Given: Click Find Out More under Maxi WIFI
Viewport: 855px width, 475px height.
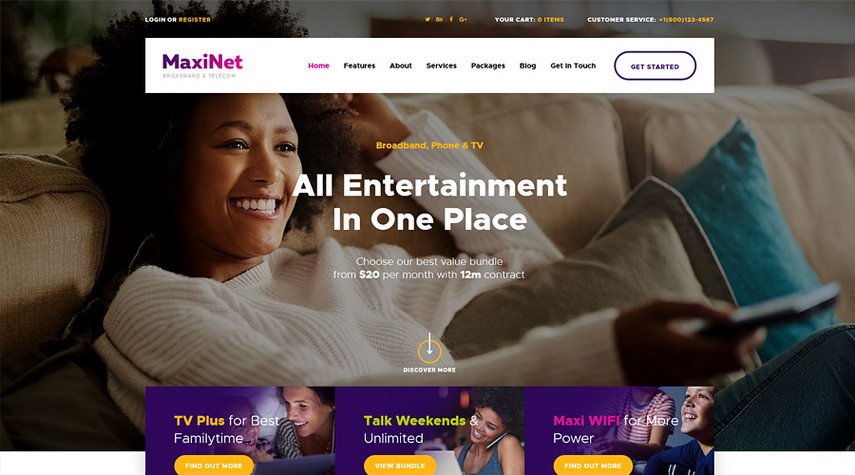Looking at the screenshot, I should [x=593, y=466].
